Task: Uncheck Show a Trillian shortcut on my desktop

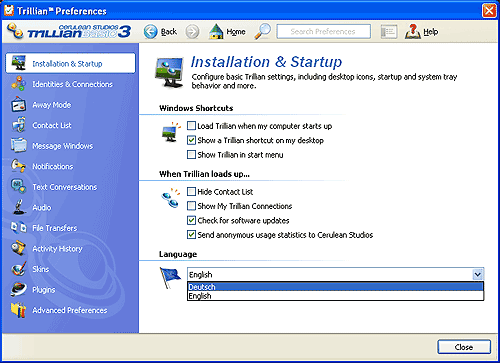Action: (191, 140)
